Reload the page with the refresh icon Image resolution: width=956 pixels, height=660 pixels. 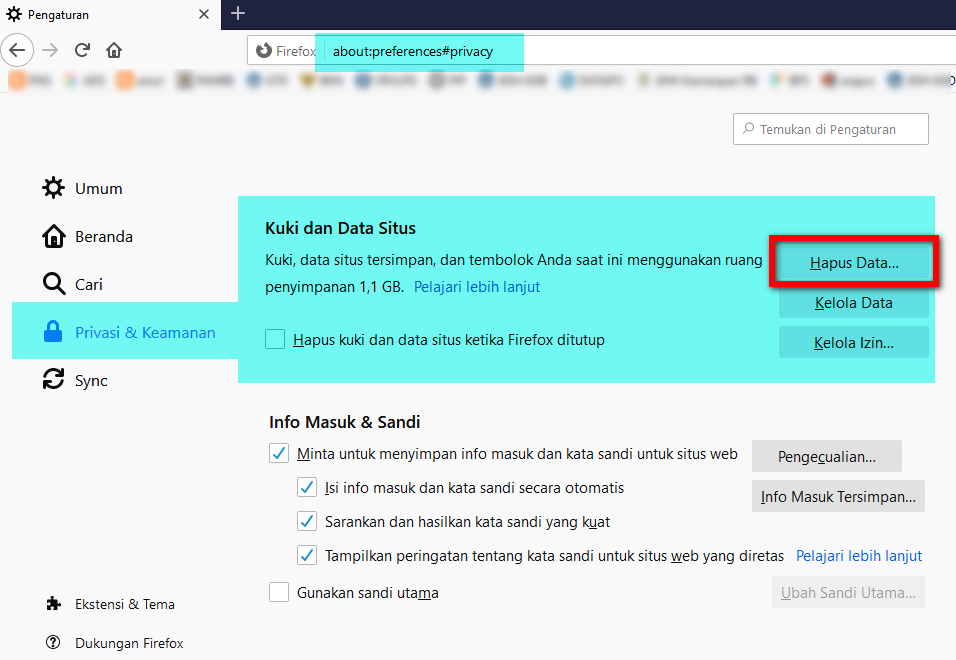[82, 50]
